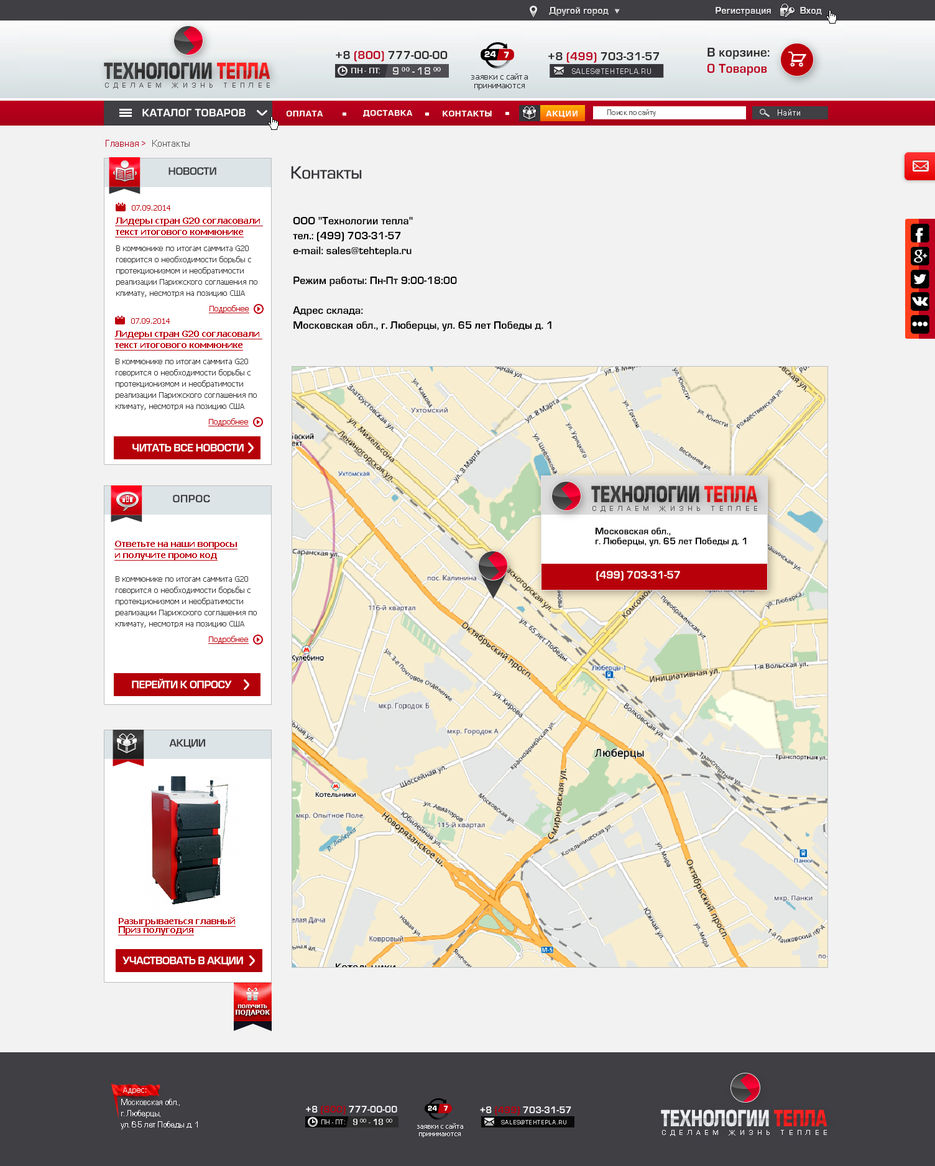Screen dimensions: 935x1166
Task: Click the Технологии Тепла header logo
Action: tap(187, 59)
